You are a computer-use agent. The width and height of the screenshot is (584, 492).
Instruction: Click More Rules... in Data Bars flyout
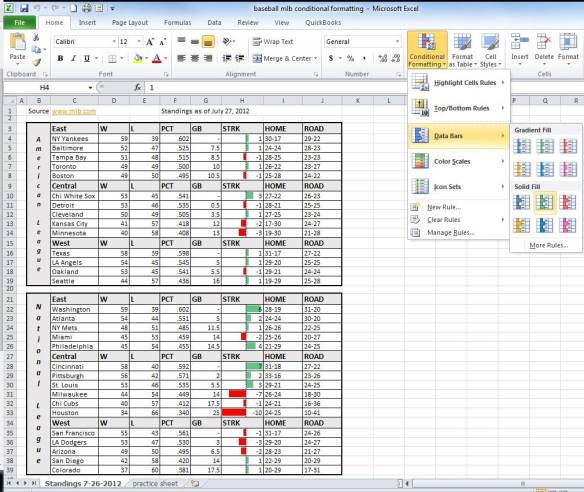[549, 245]
